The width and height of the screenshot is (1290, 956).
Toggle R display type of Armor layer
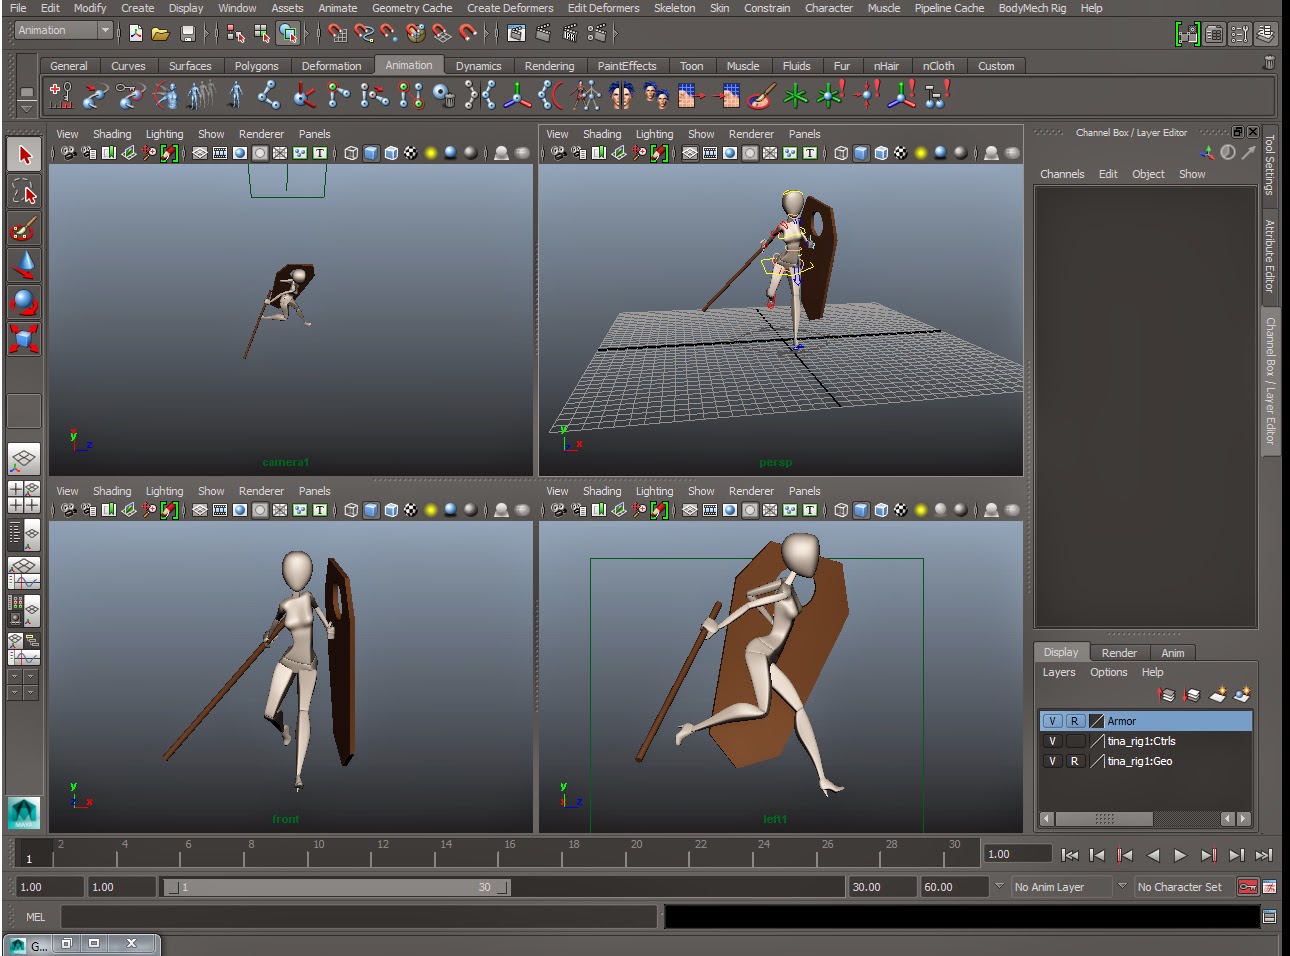[1075, 721]
